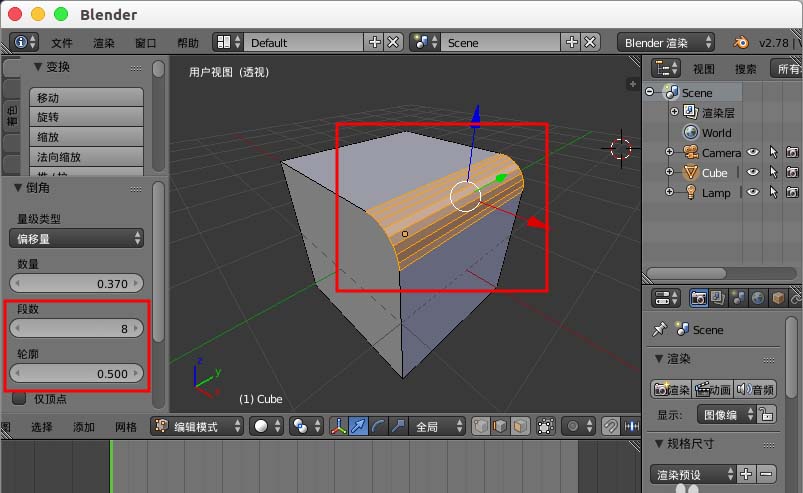The image size is (803, 493).
Task: Select the World tab globe icon in properties
Action: tap(758, 298)
